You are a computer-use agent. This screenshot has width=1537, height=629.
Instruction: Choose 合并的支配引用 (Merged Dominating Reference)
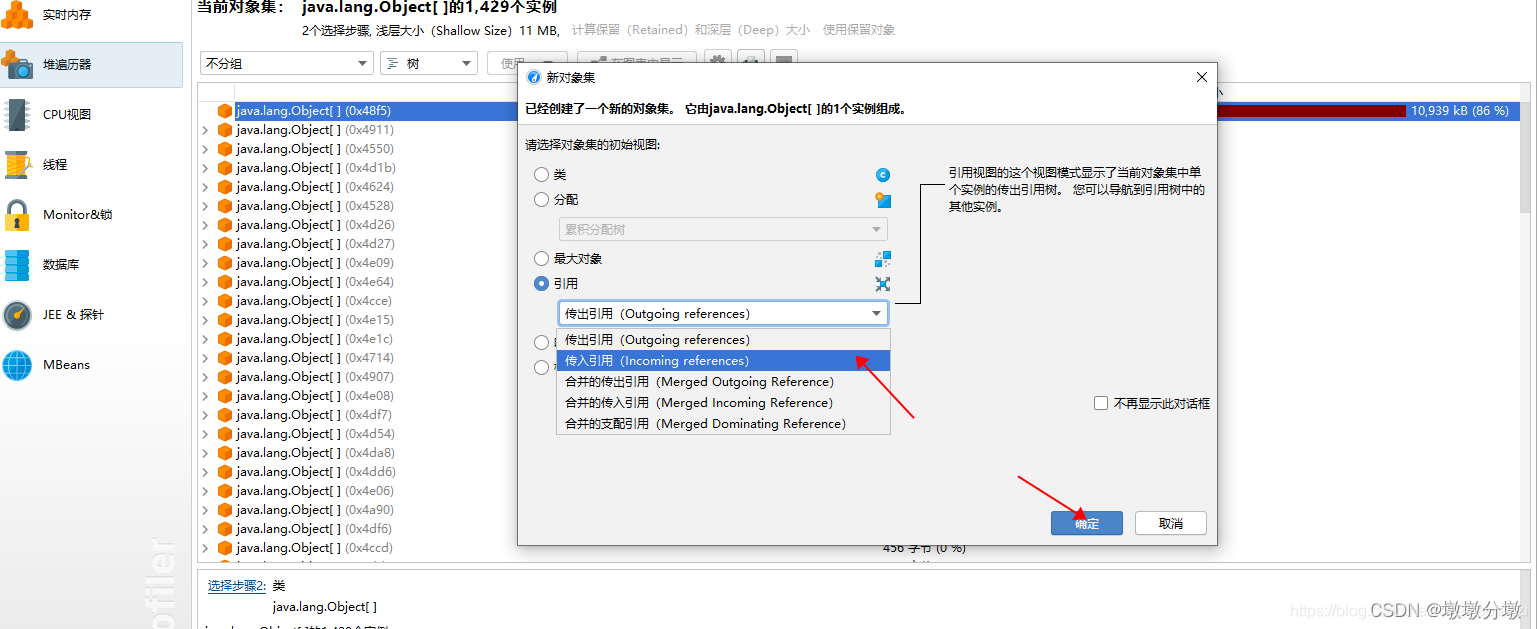723,424
